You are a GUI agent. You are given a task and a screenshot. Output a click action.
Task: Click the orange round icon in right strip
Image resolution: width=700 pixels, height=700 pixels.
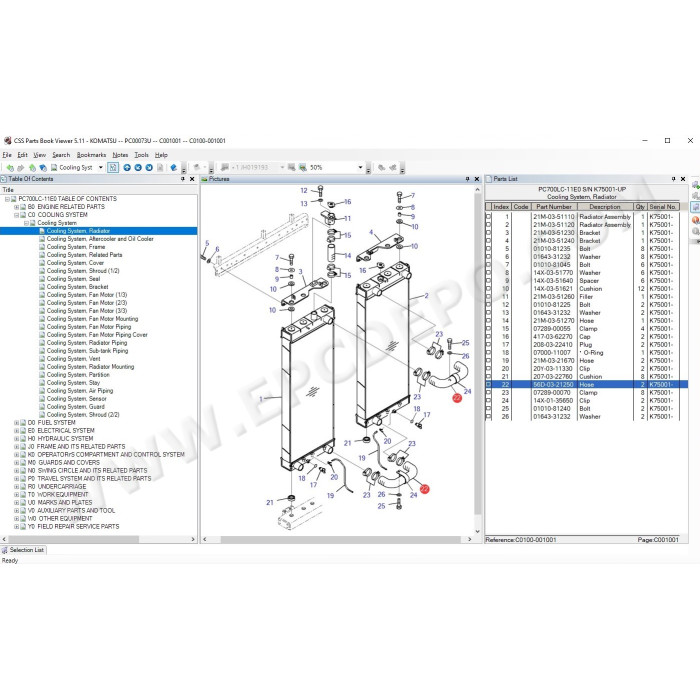point(696,220)
